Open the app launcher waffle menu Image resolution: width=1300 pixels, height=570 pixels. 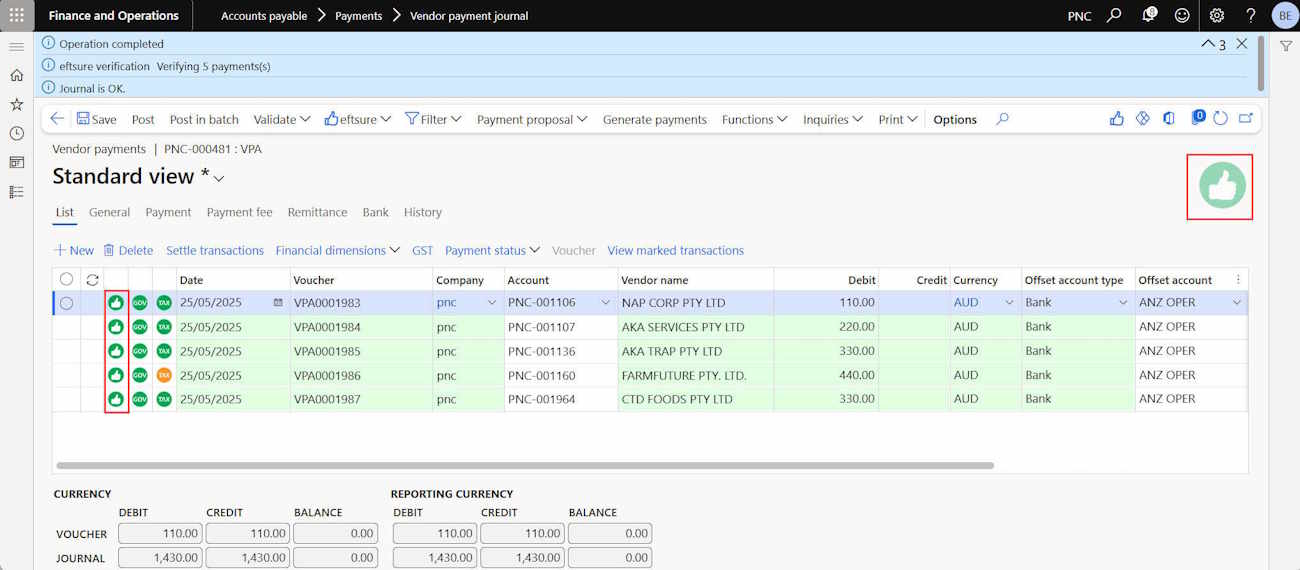[16, 15]
